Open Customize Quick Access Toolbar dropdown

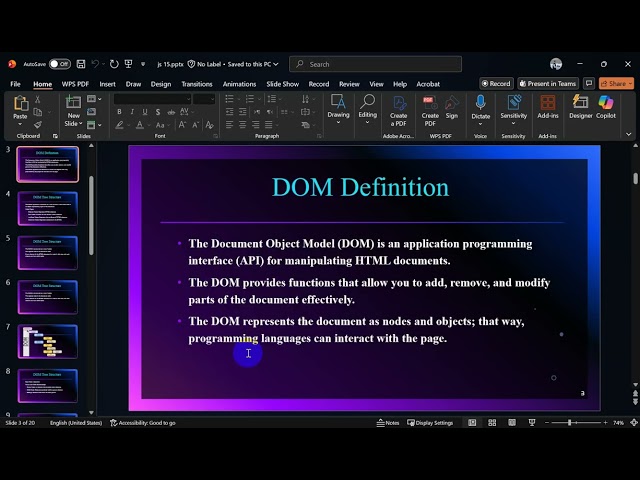(x=143, y=64)
